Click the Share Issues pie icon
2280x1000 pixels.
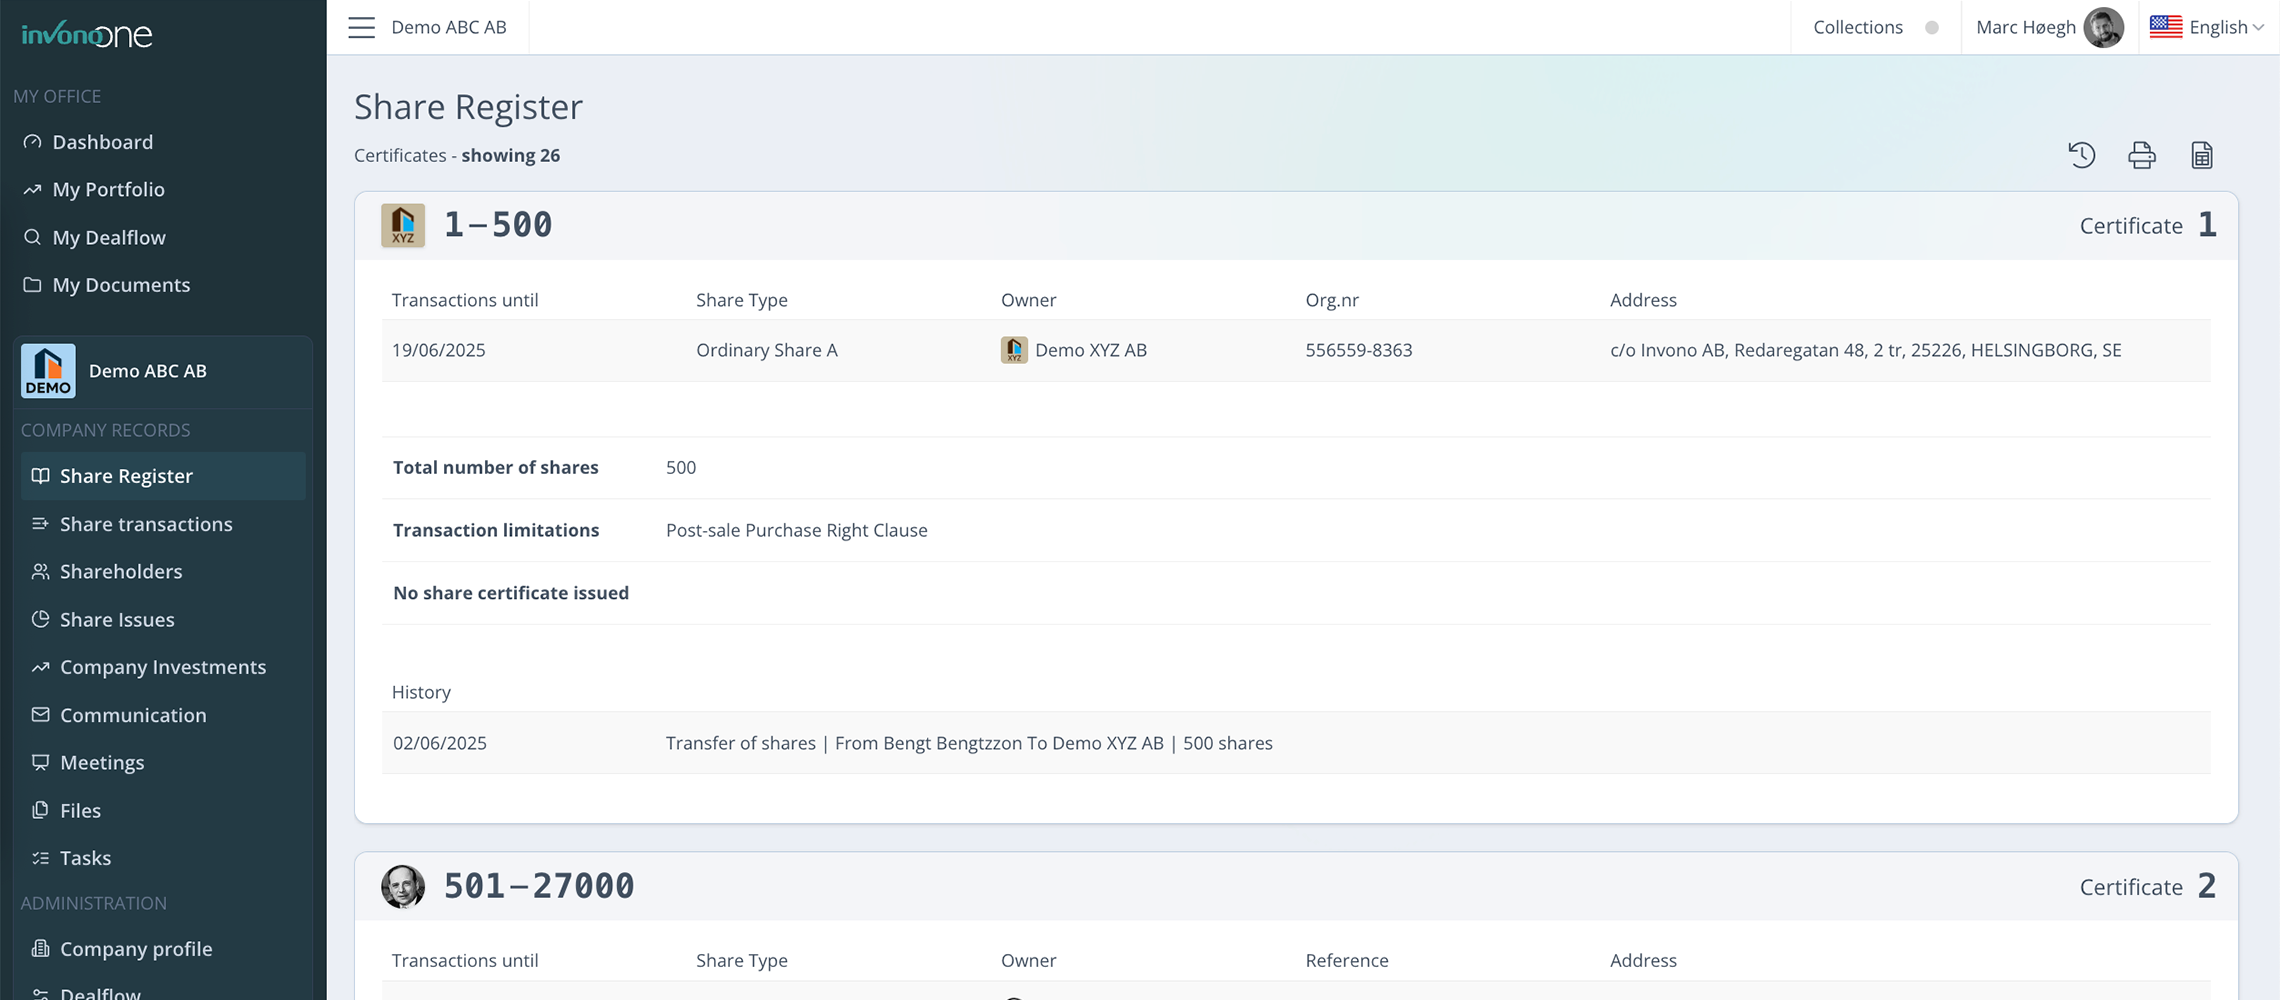40,619
